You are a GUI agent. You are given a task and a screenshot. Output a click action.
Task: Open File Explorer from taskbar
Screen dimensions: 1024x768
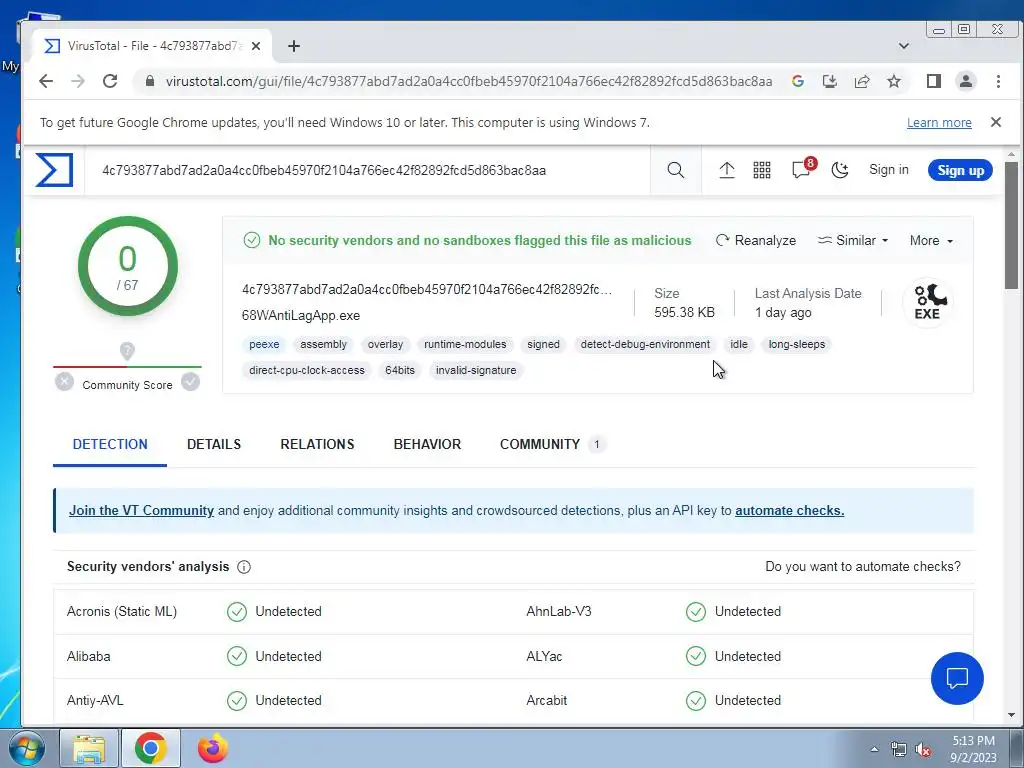[89, 748]
